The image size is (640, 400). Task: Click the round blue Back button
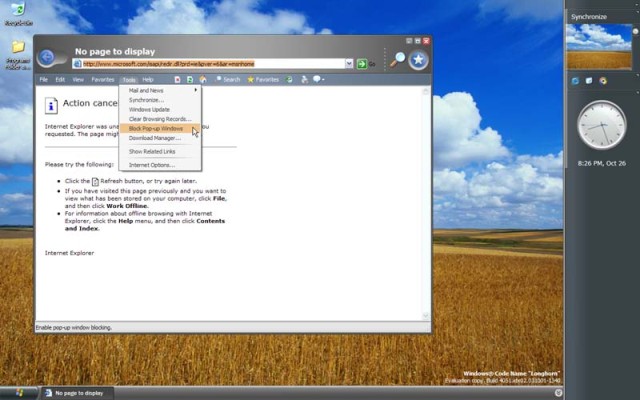[47, 58]
